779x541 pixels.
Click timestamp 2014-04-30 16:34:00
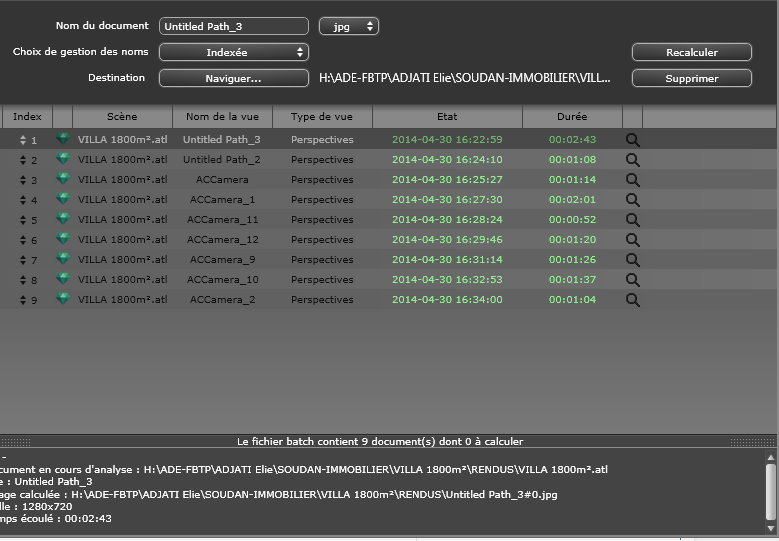point(447,300)
